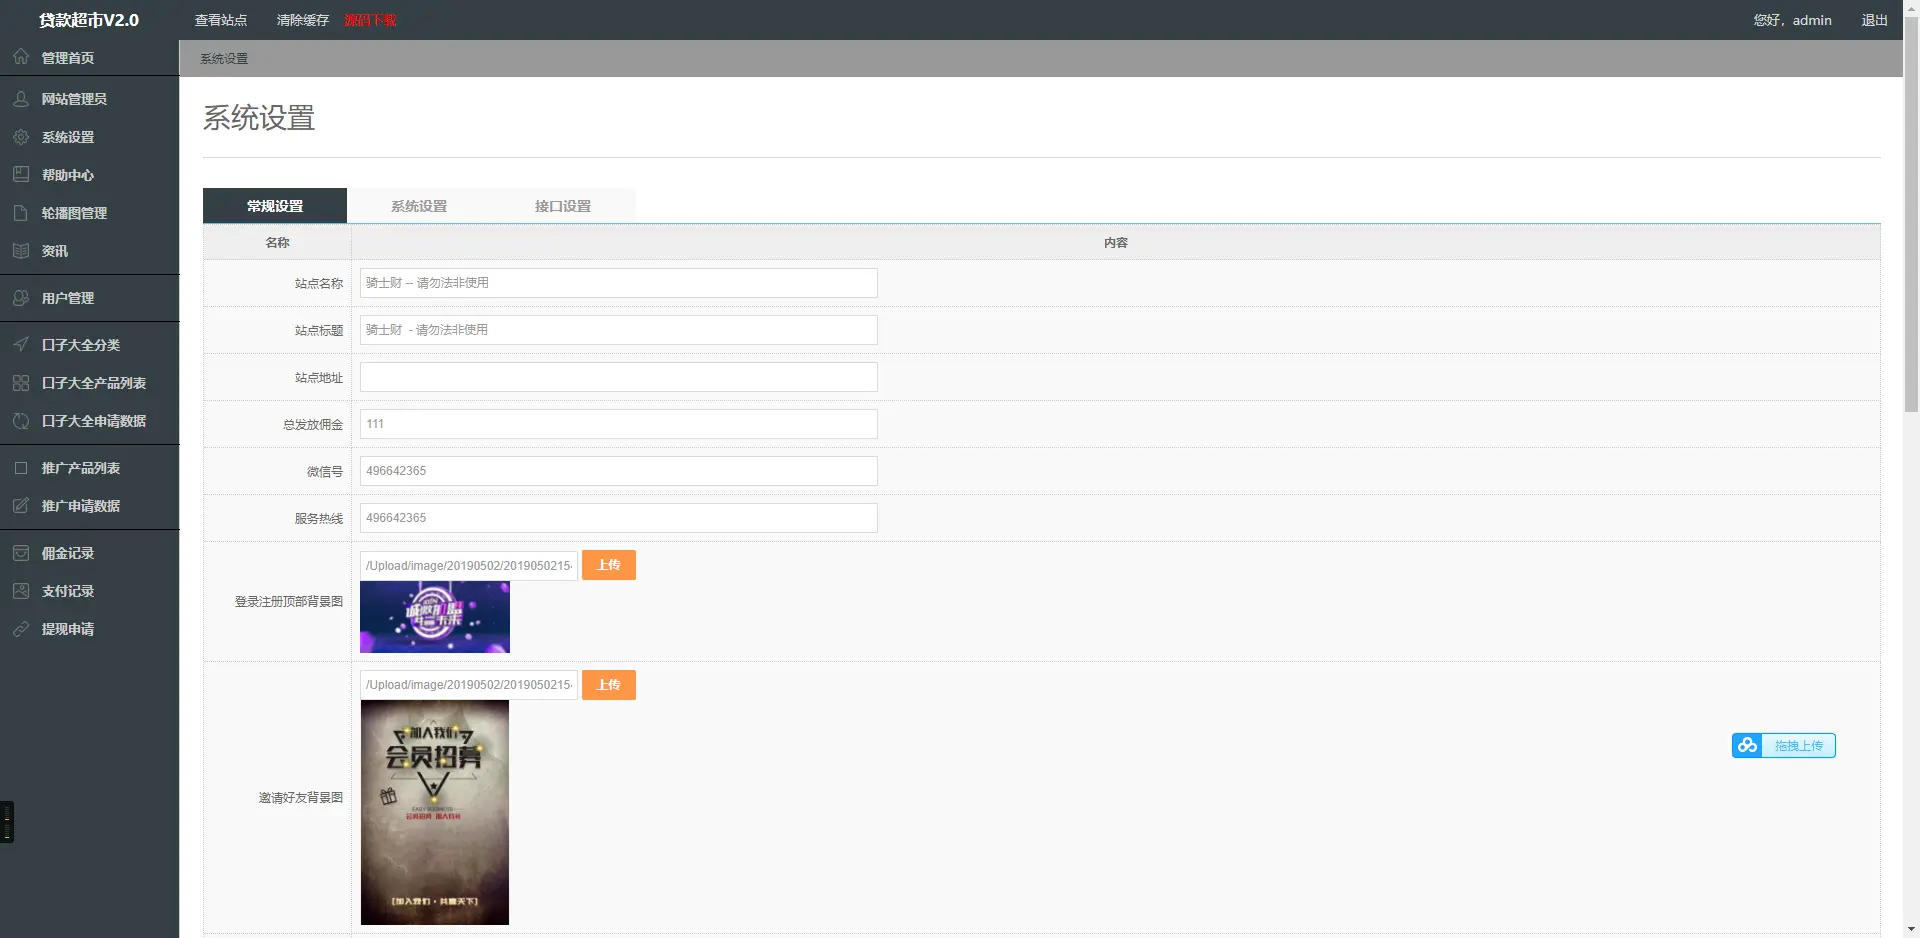Click the 邀请好友背景图 path field
Screen dimensions: 1920x938
click(x=469, y=685)
